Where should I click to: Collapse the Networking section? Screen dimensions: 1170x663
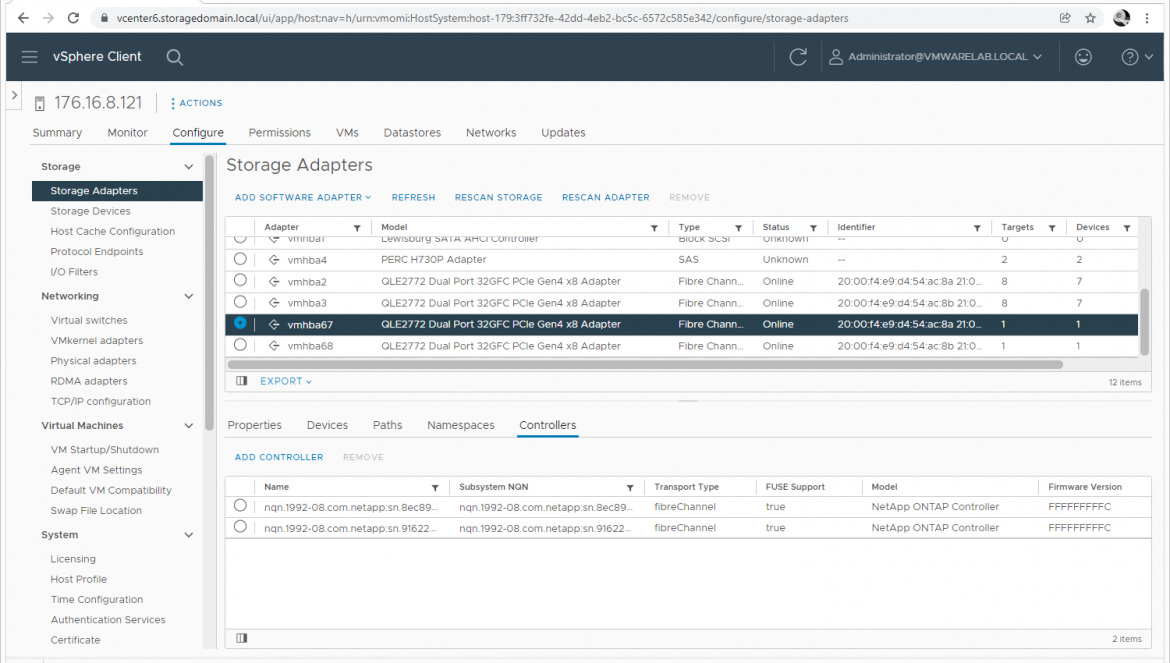click(189, 296)
